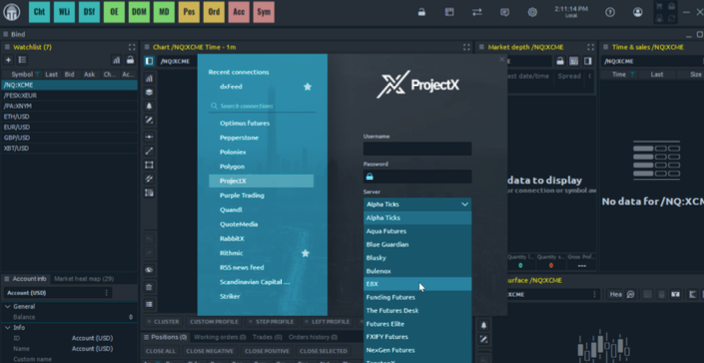
Task: Click the alert bell icon in chart sidebar
Action: pos(150,106)
